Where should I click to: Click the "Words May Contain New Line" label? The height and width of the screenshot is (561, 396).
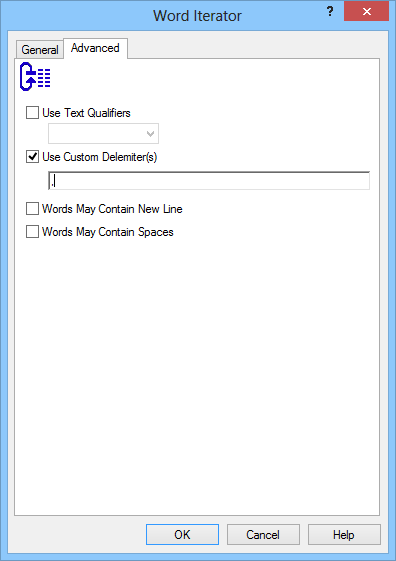click(112, 209)
